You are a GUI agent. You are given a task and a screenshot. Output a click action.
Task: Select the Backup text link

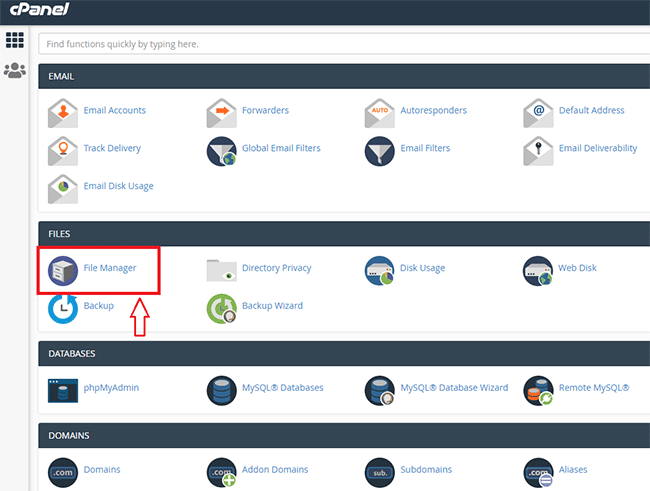(x=98, y=306)
